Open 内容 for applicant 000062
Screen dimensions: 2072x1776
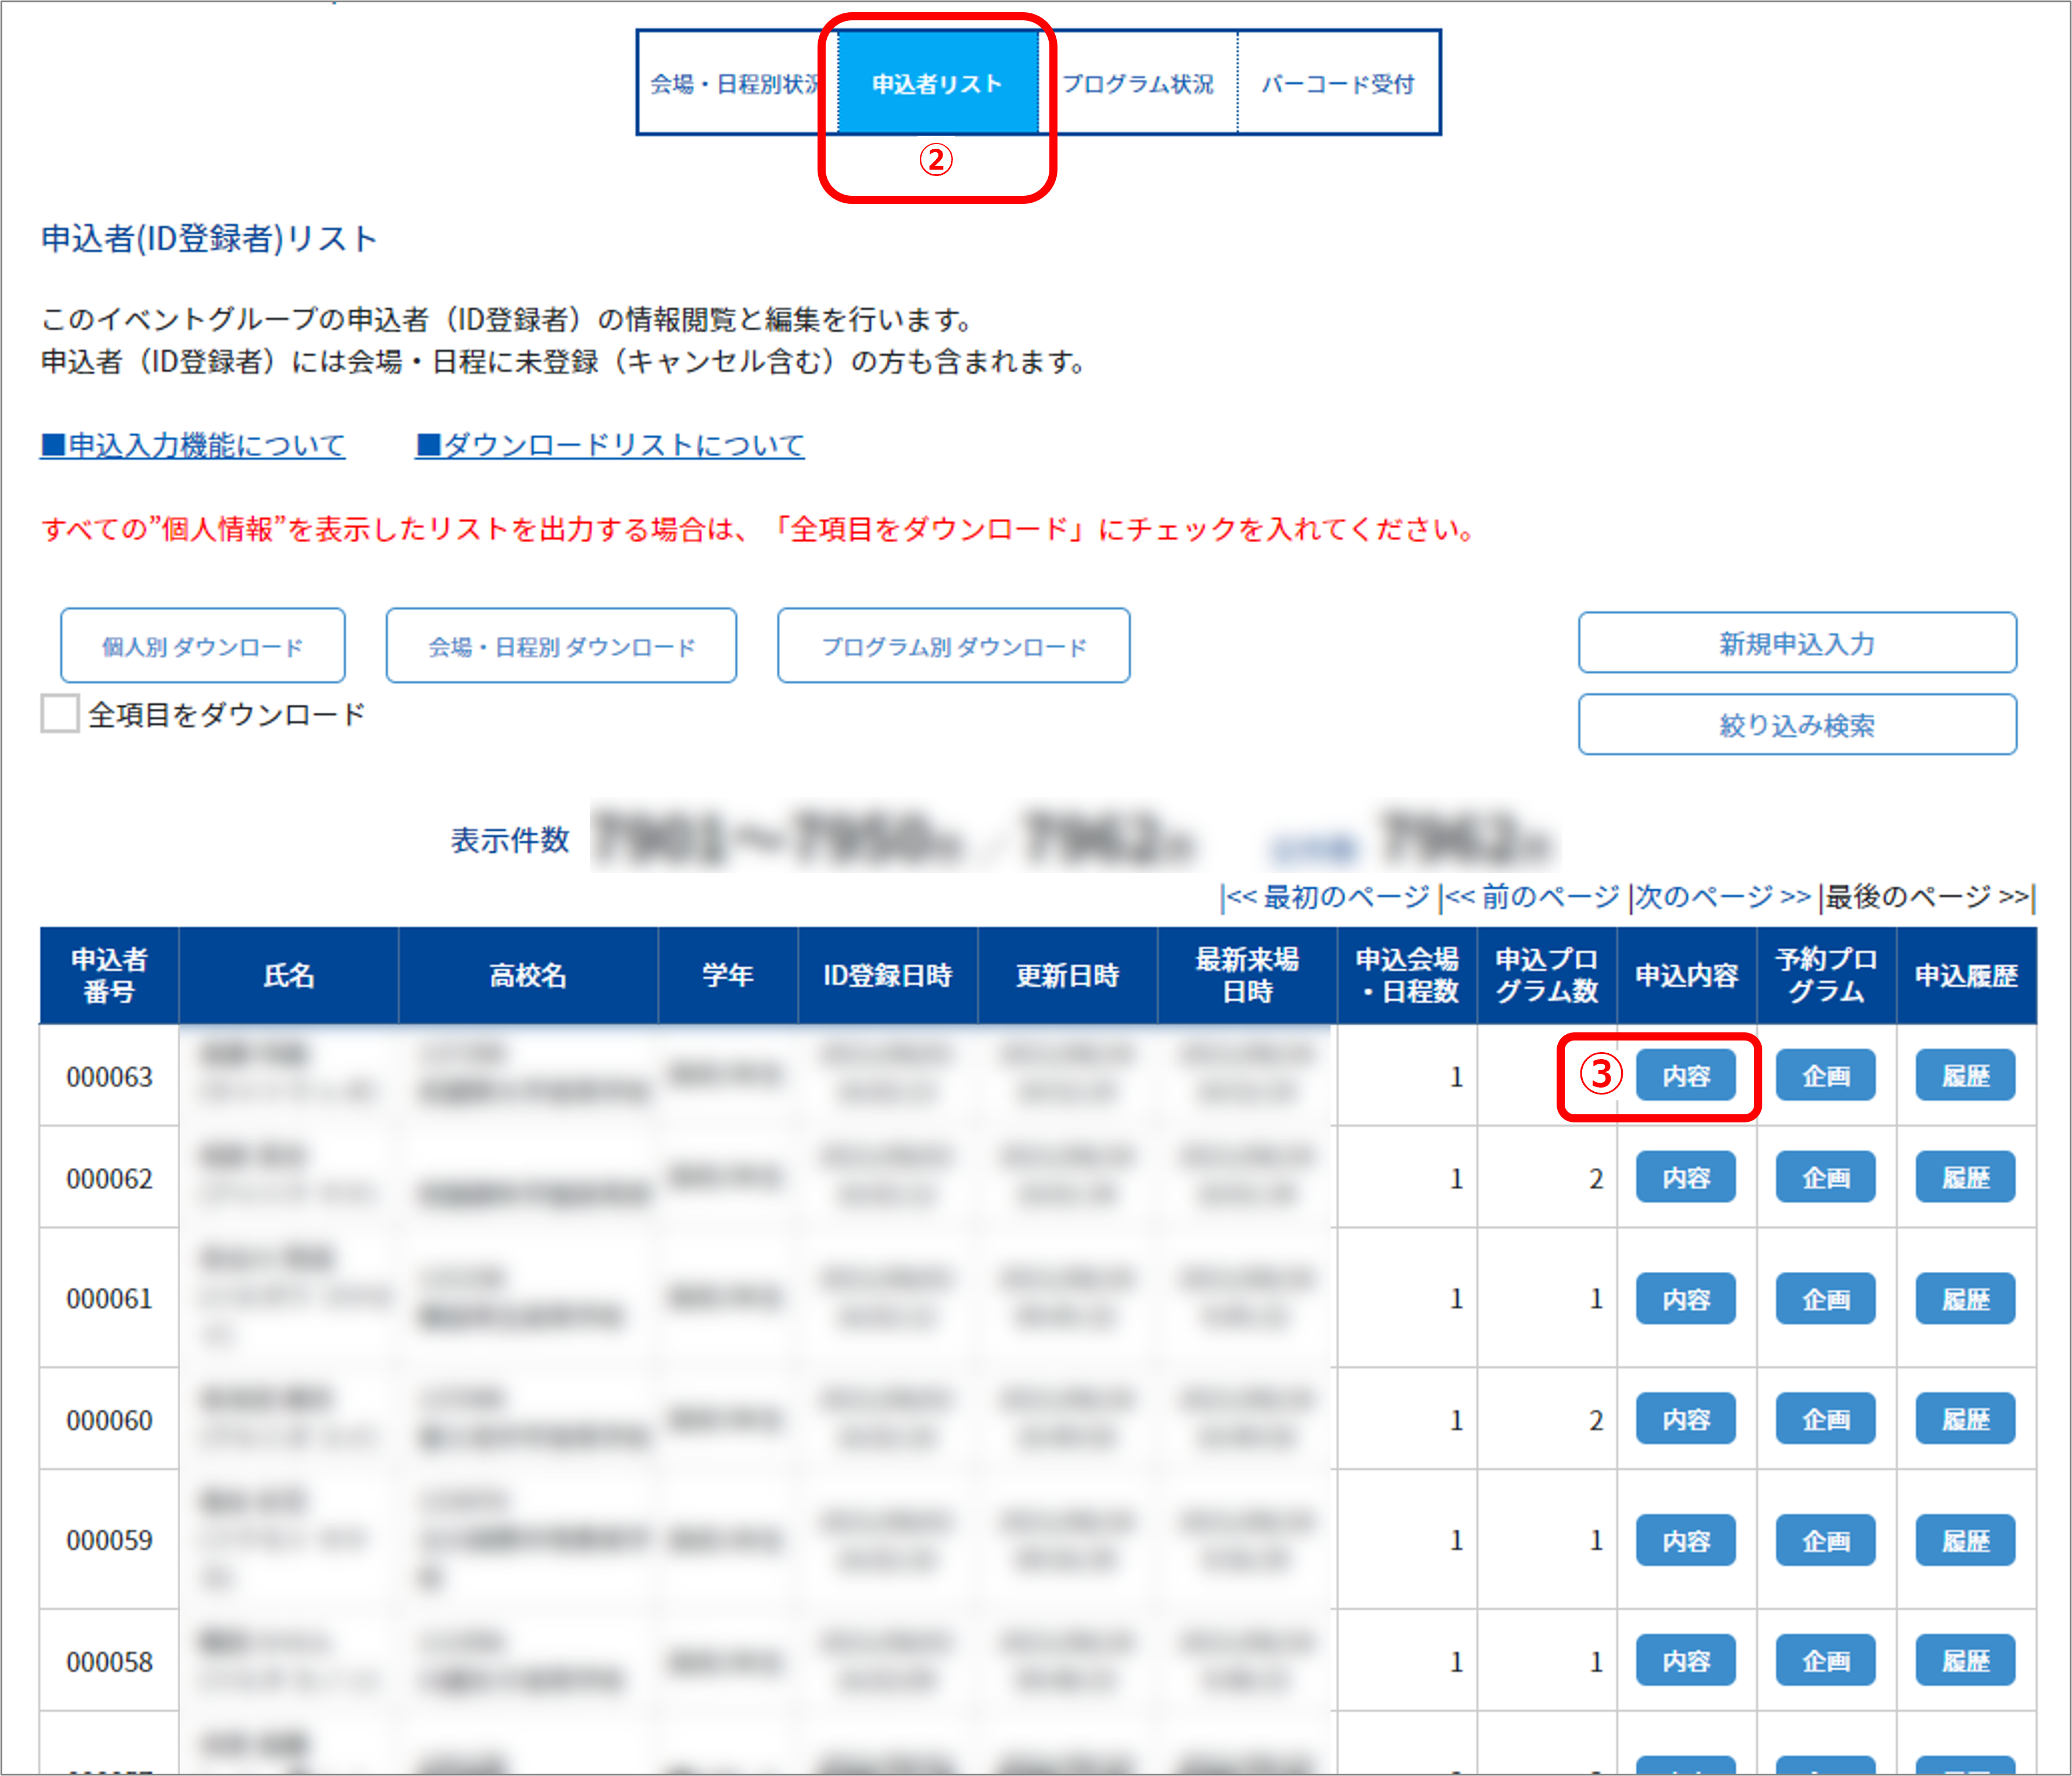tap(1686, 1178)
